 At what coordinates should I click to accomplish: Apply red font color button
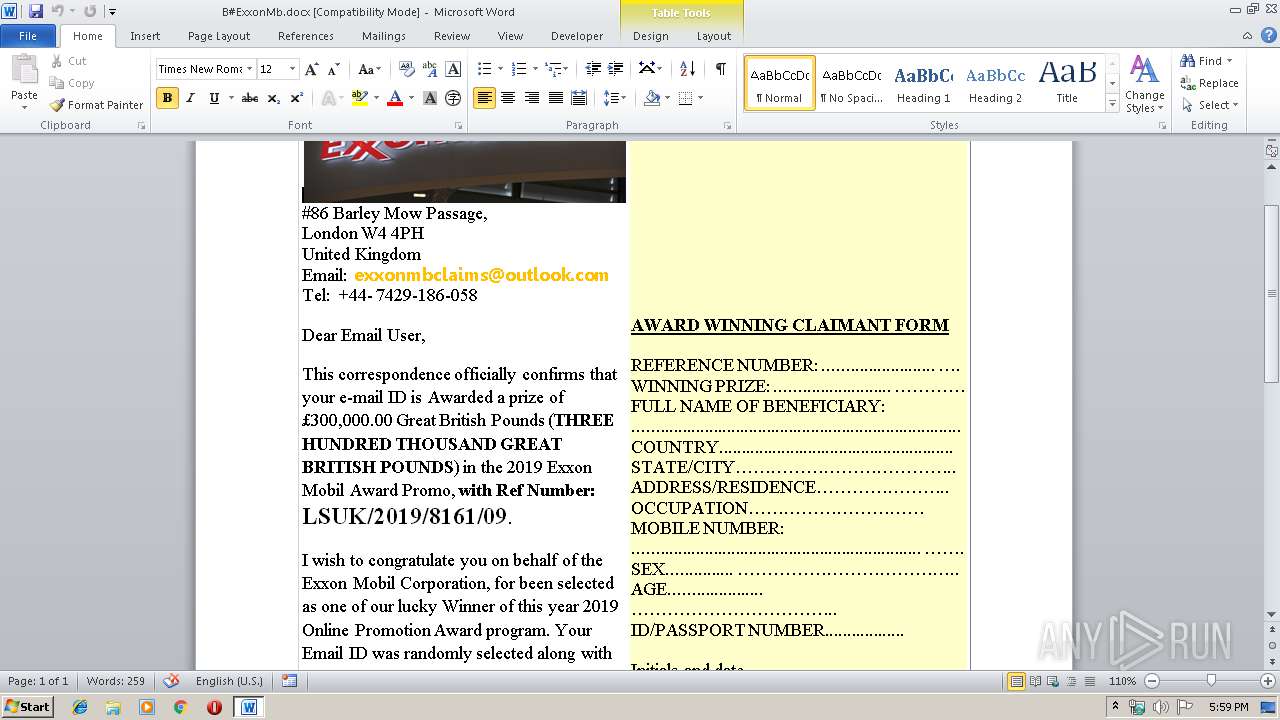pyautogui.click(x=395, y=98)
